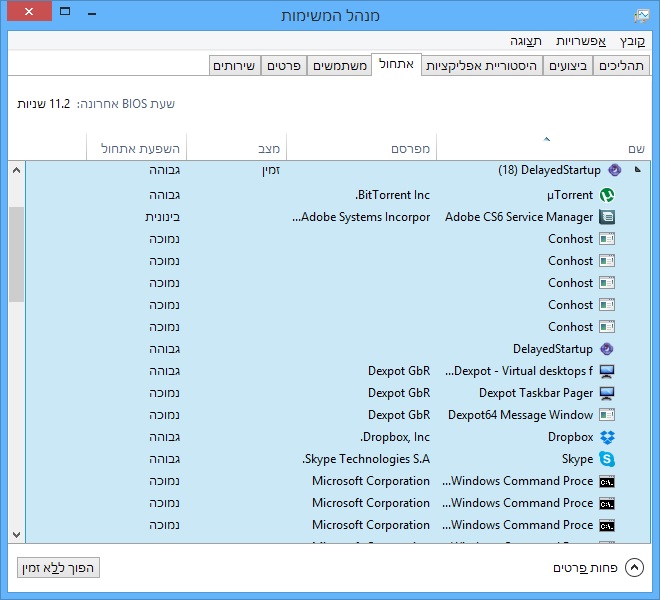Open the קובץ menu
This screenshot has height=600, width=660.
[x=632, y=41]
